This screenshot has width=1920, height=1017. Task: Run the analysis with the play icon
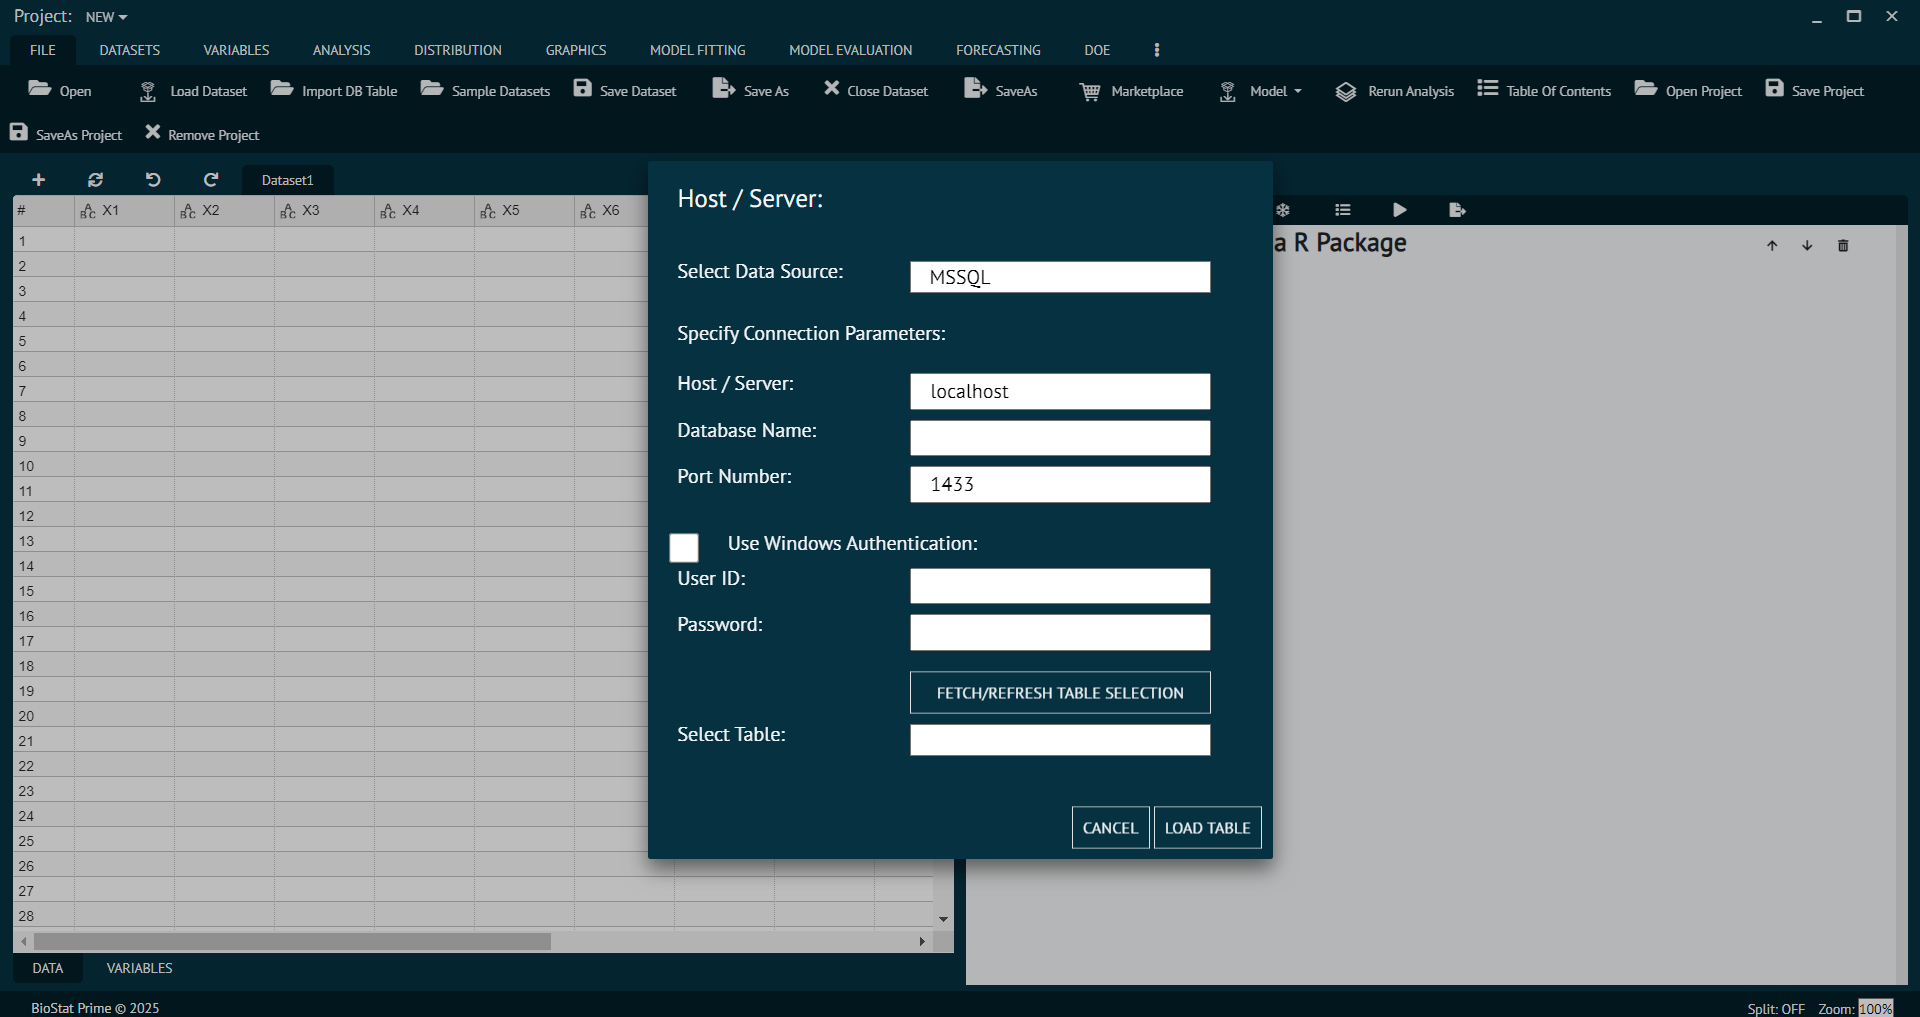(1398, 210)
